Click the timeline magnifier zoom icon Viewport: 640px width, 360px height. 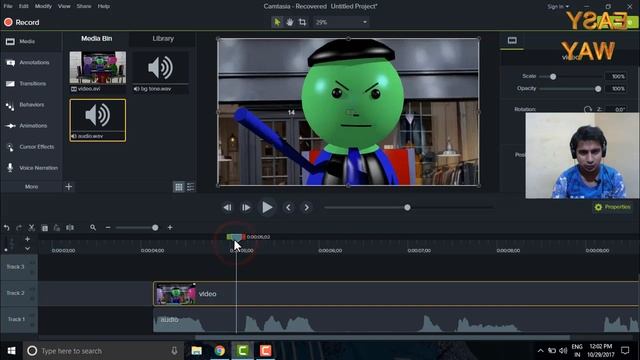tap(93, 227)
